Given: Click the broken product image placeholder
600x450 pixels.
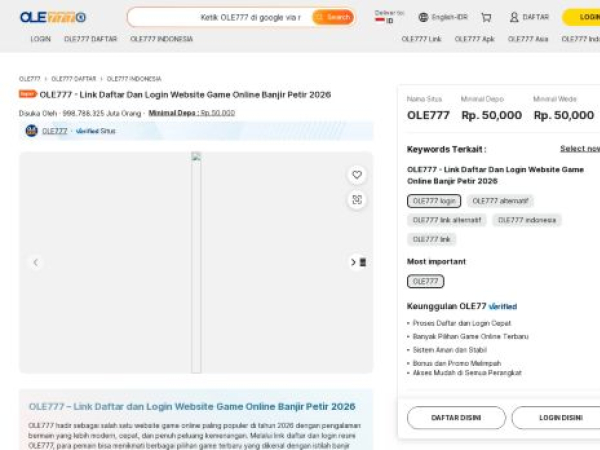Looking at the screenshot, I should (x=196, y=262).
